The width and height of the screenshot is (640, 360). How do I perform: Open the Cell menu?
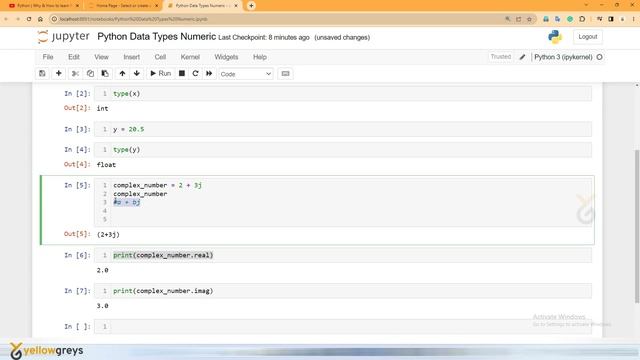[x=160, y=57]
